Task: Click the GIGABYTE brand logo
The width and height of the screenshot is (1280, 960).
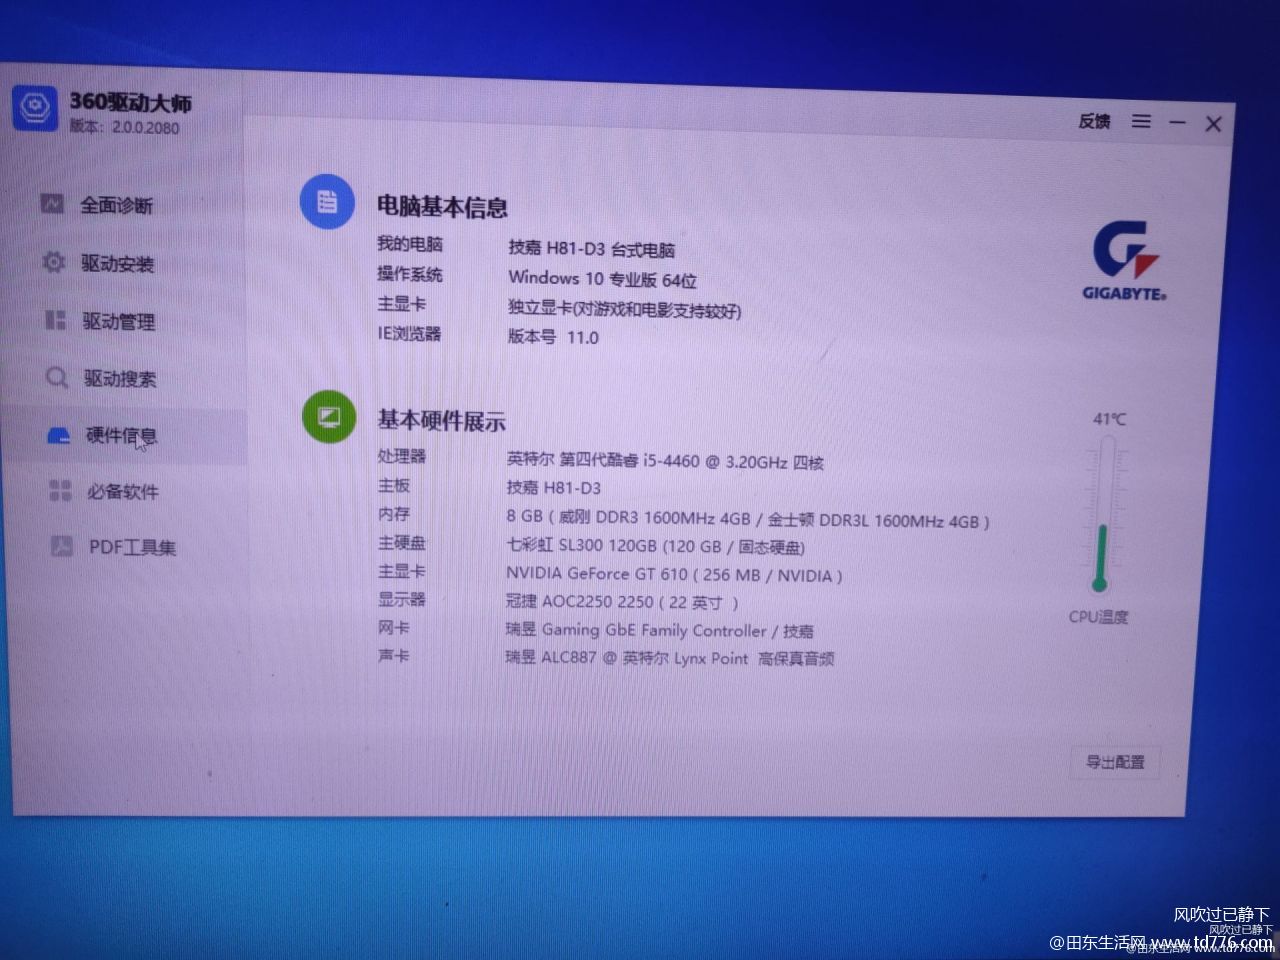Action: pos(1125,262)
